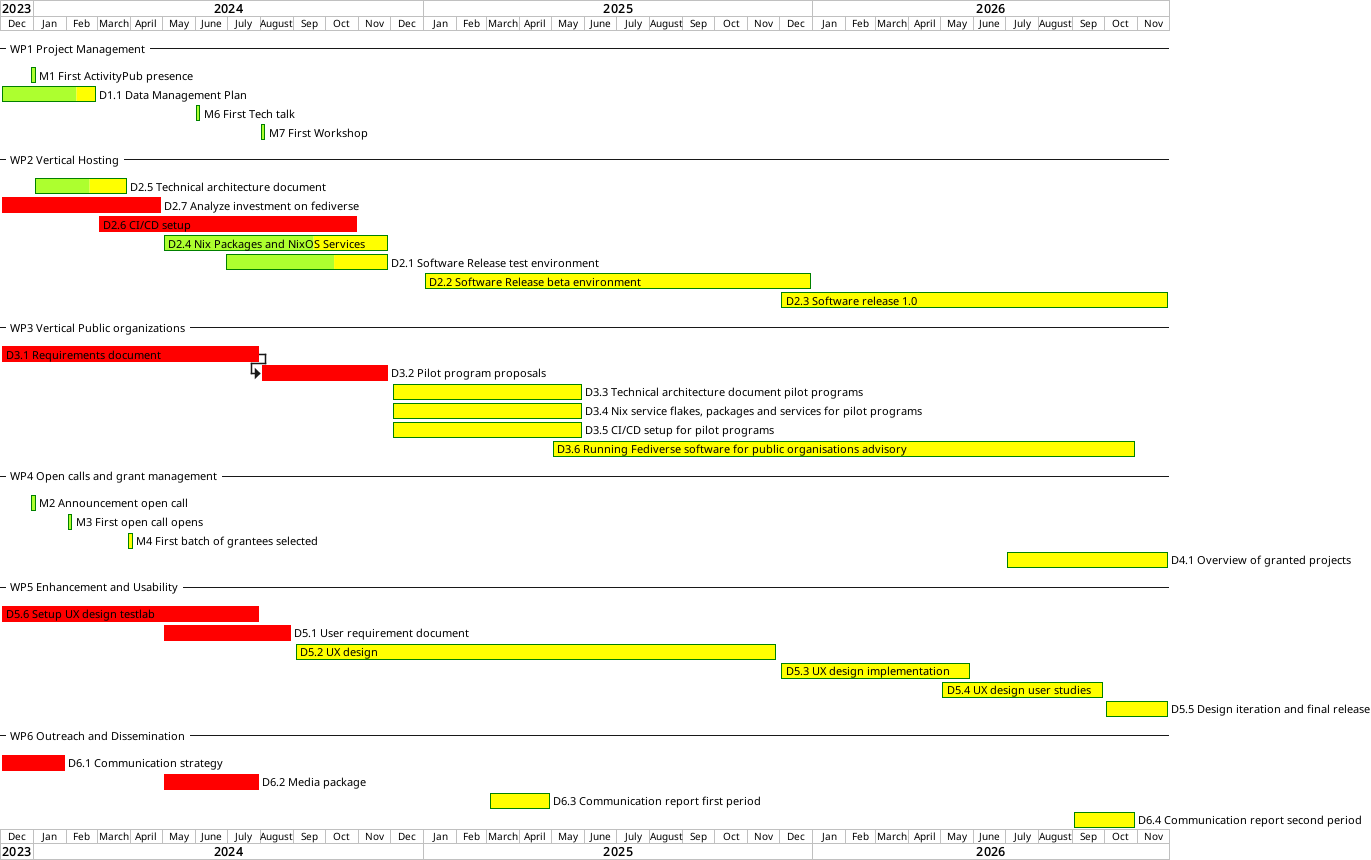The image size is (1371, 860).
Task: Click the M4 First batch of grantees milestone
Action: click(130, 541)
